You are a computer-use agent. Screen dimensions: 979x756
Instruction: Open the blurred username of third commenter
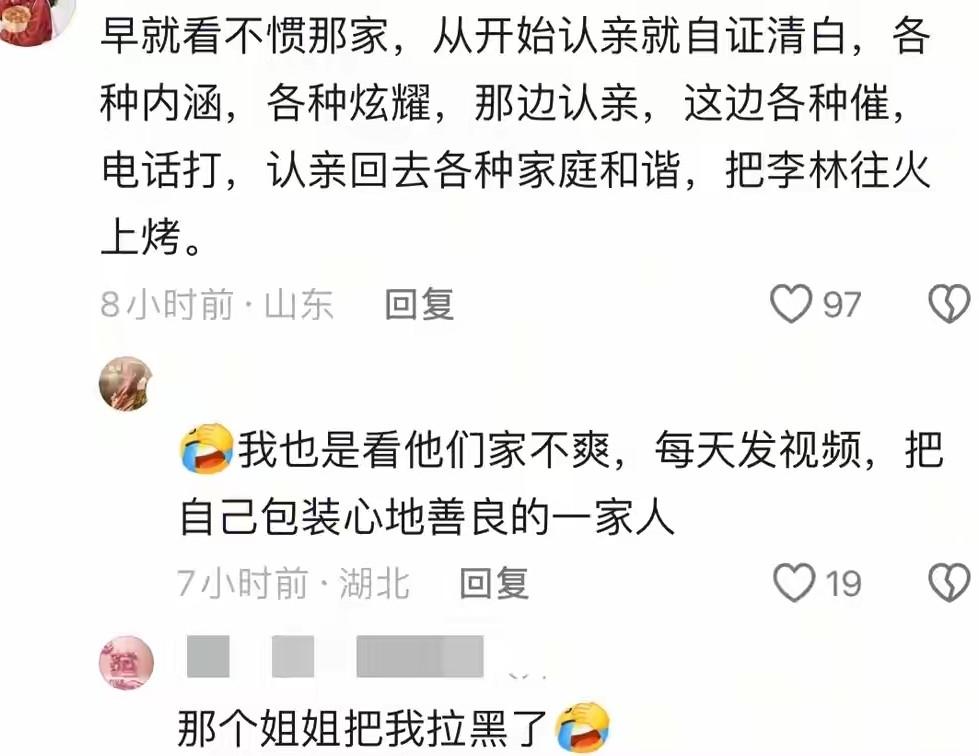(x=336, y=656)
